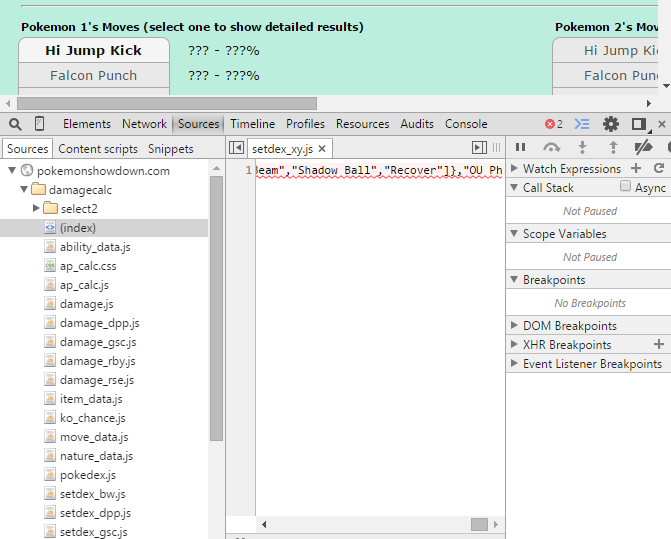671x539 pixels.
Task: Open damage.js in the file tree
Action: click(x=86, y=304)
